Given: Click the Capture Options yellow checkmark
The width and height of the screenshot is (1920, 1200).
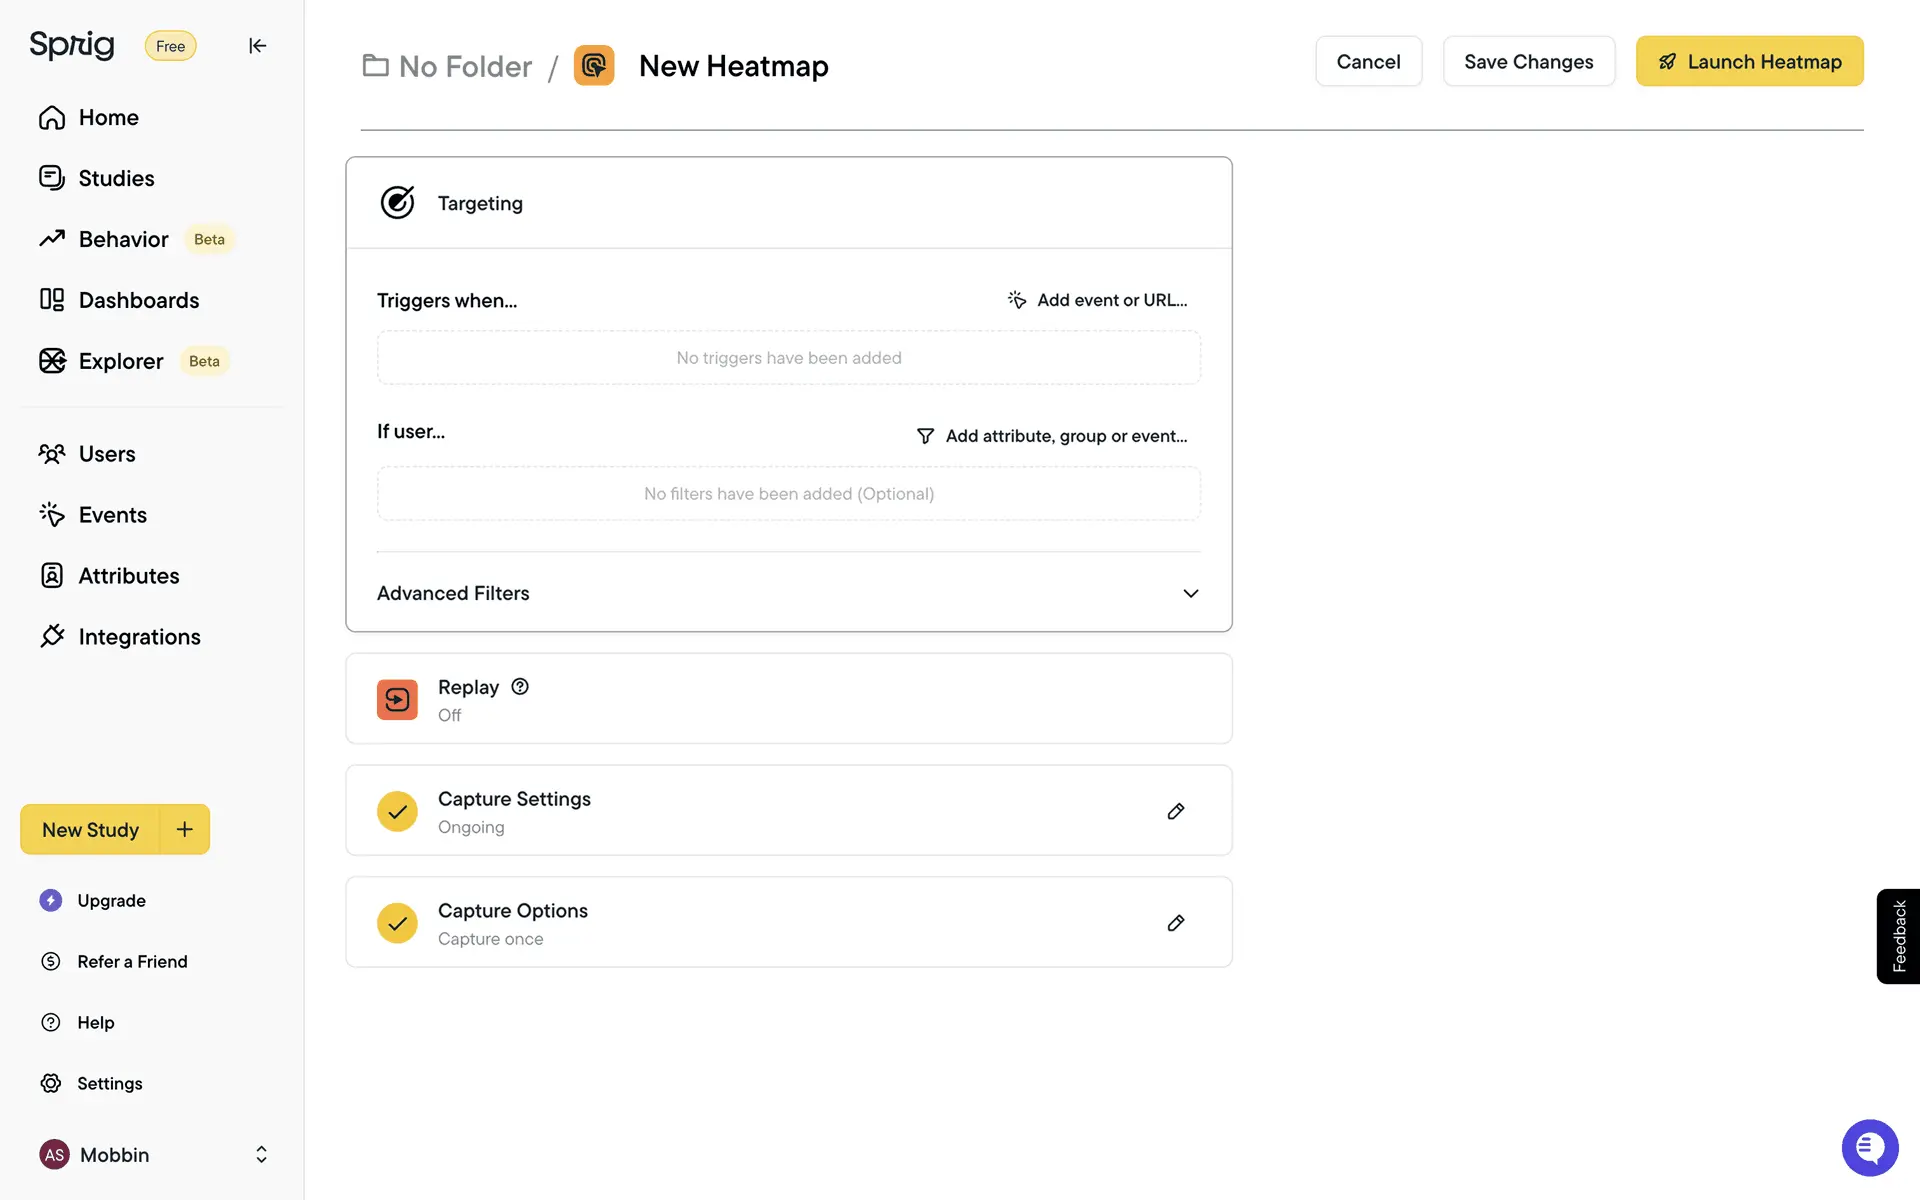Looking at the screenshot, I should point(397,923).
